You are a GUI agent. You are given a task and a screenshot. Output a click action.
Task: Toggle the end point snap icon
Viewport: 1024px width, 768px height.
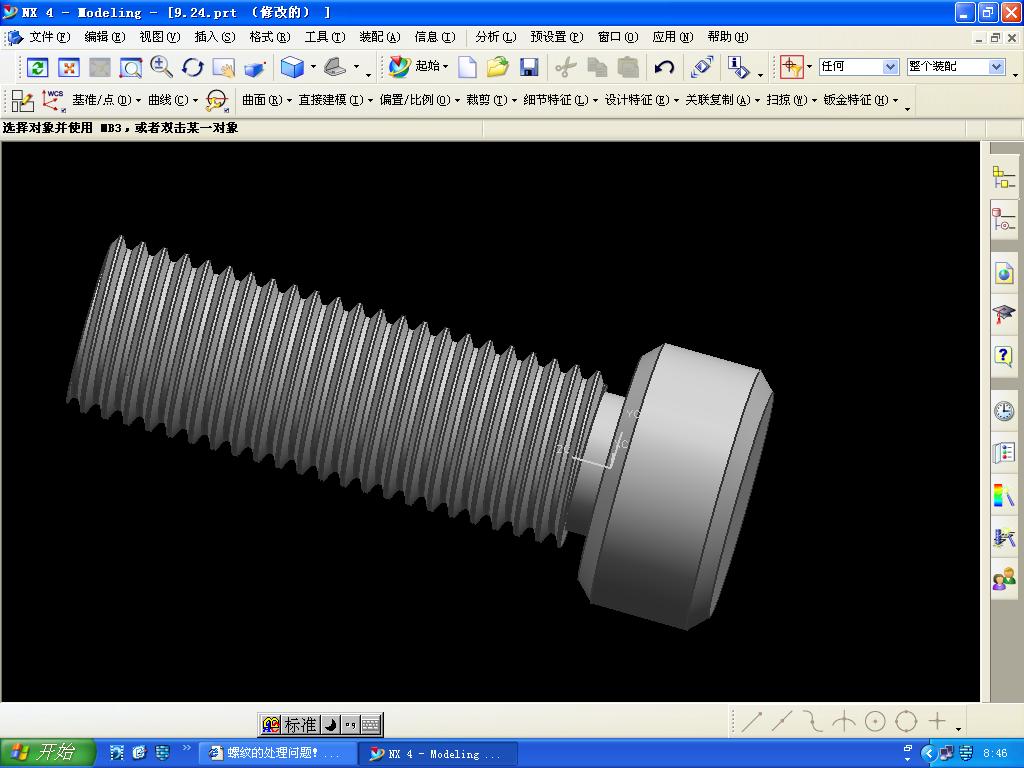(751, 722)
